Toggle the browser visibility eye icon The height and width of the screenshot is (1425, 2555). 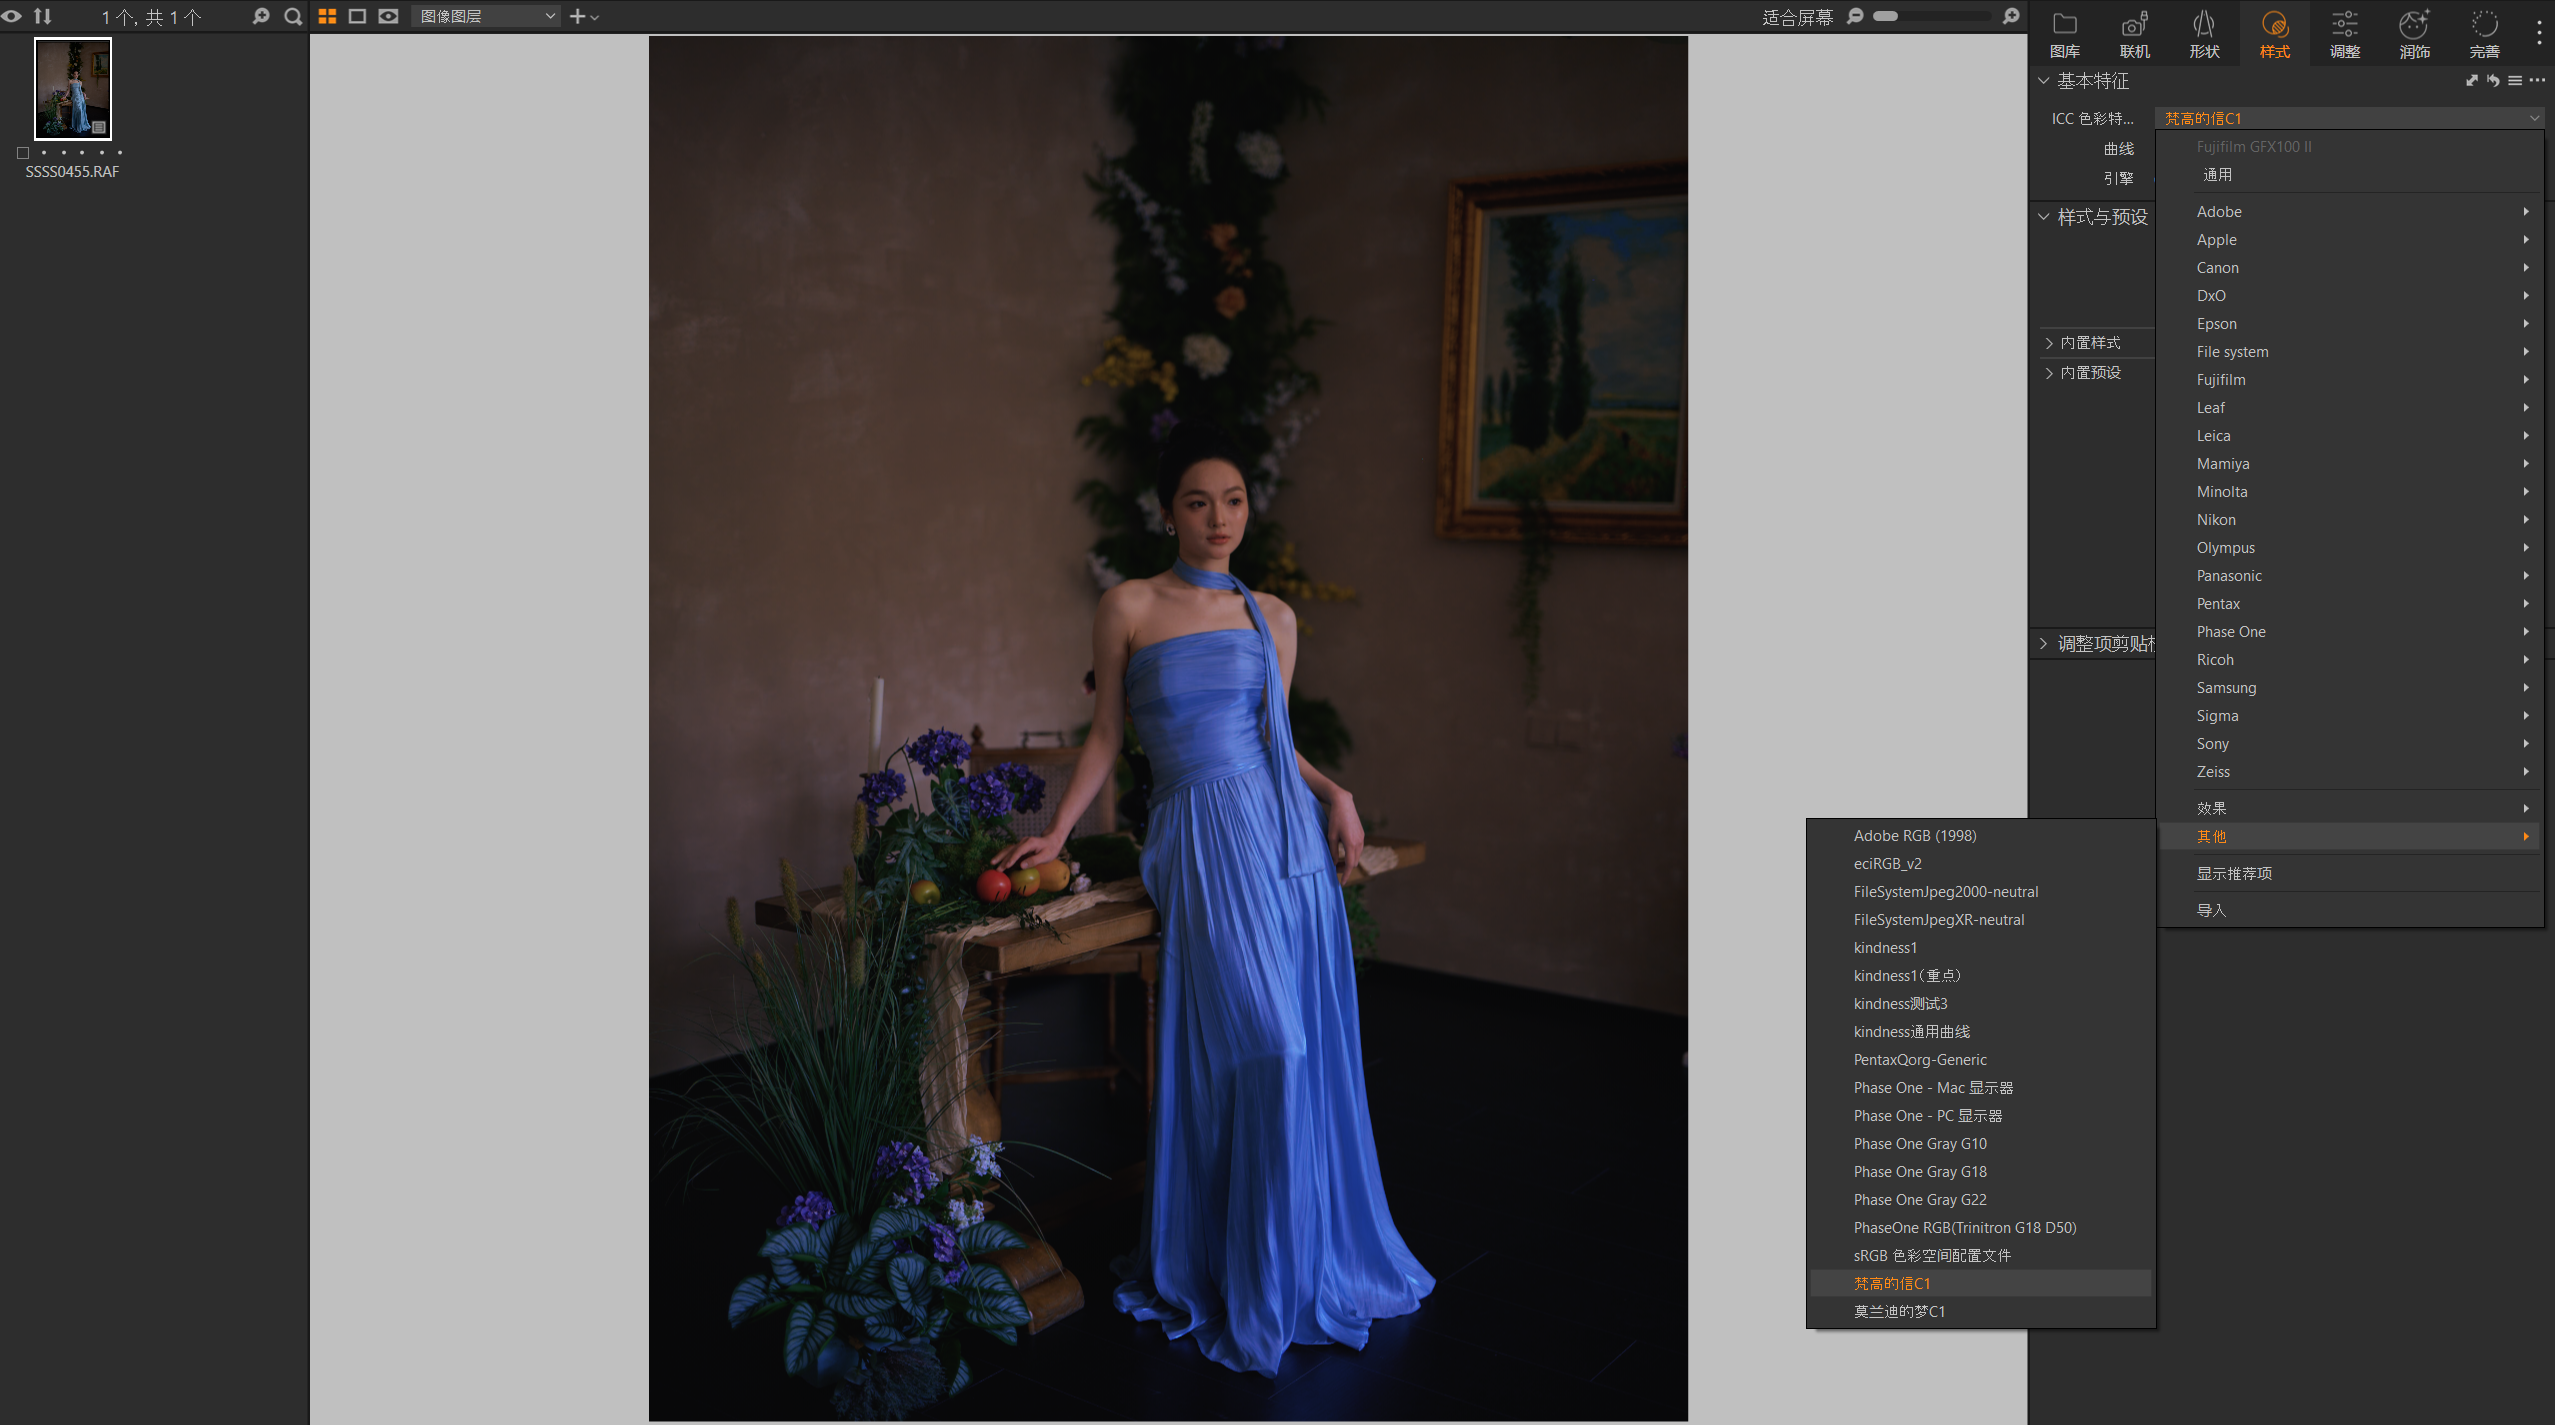[12, 16]
